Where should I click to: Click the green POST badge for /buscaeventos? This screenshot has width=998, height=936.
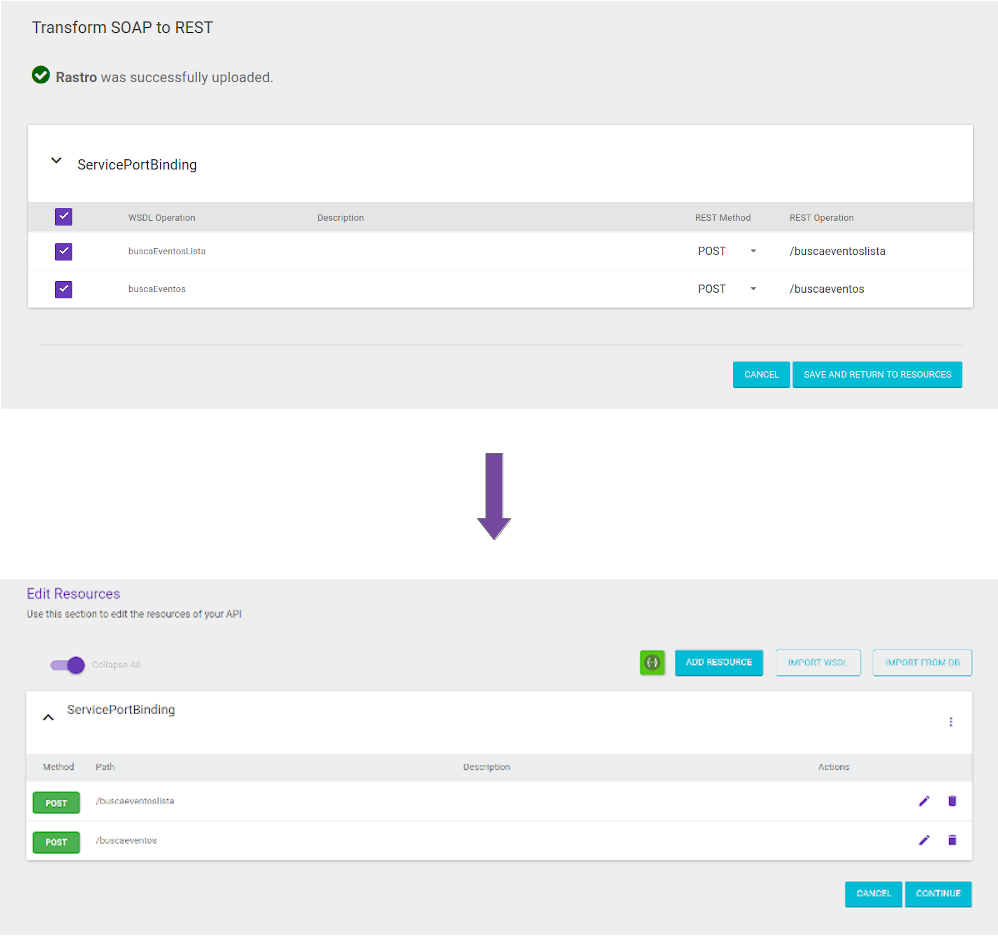[56, 841]
